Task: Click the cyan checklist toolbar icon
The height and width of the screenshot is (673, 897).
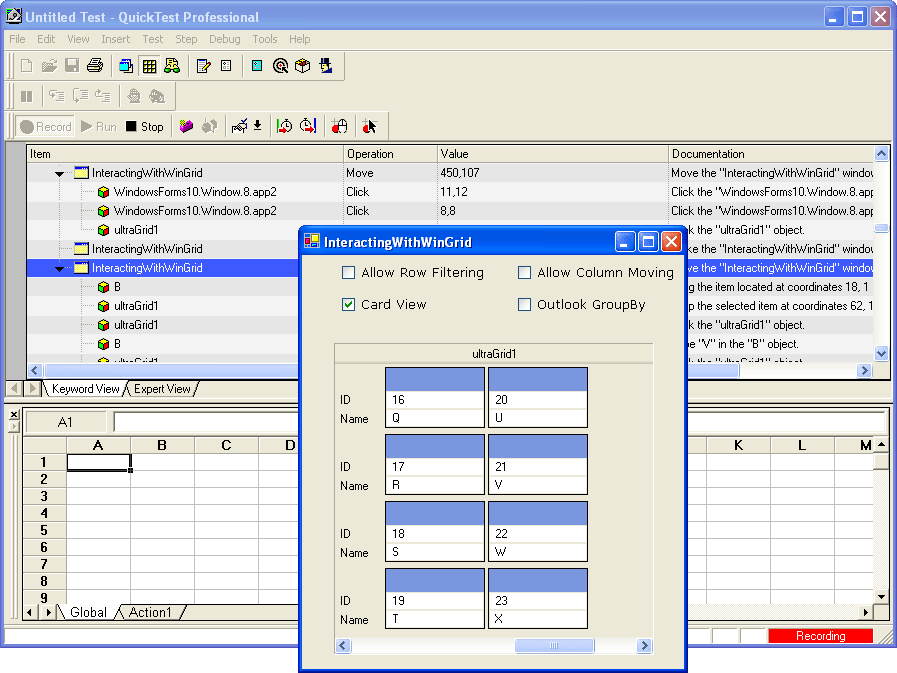Action: 257,66
